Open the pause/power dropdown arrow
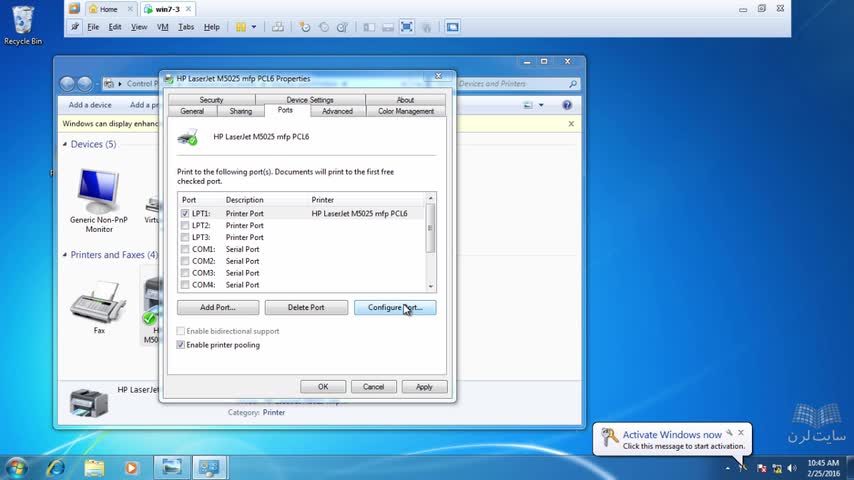 tap(254, 27)
